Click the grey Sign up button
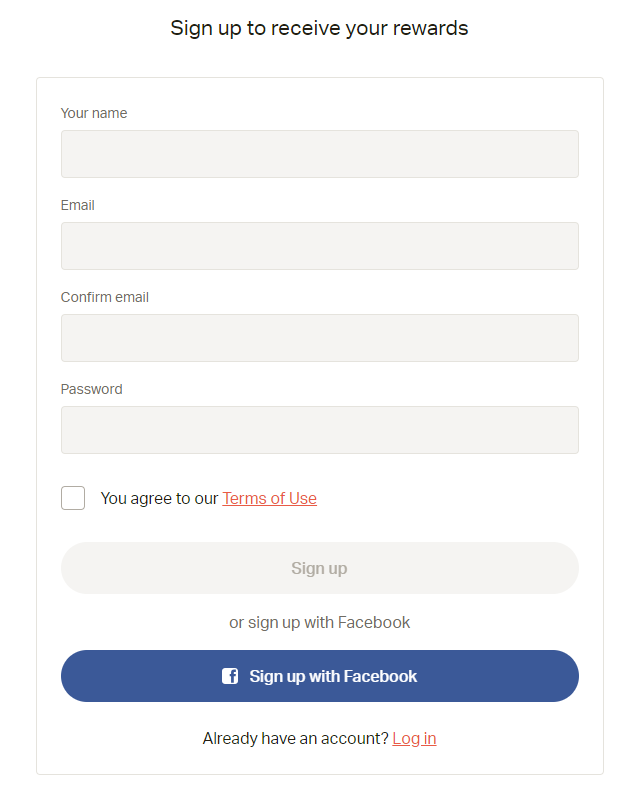Screen dimensions: 639x798 click(320, 567)
